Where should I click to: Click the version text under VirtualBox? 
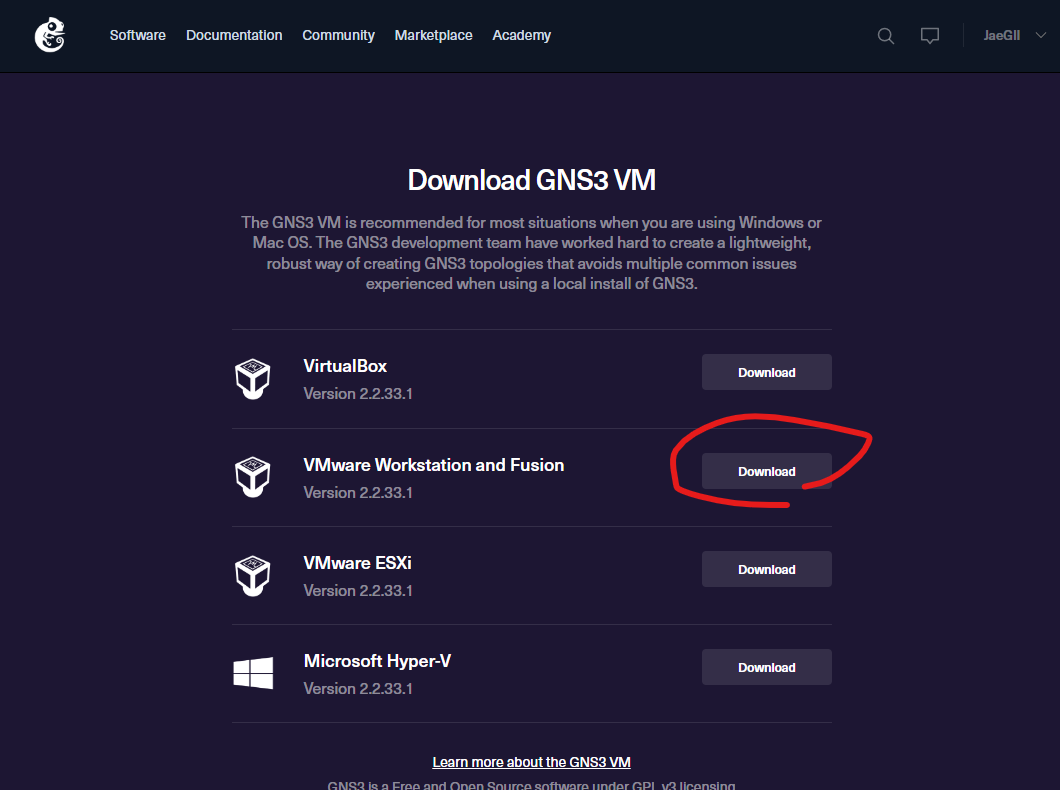click(x=358, y=393)
